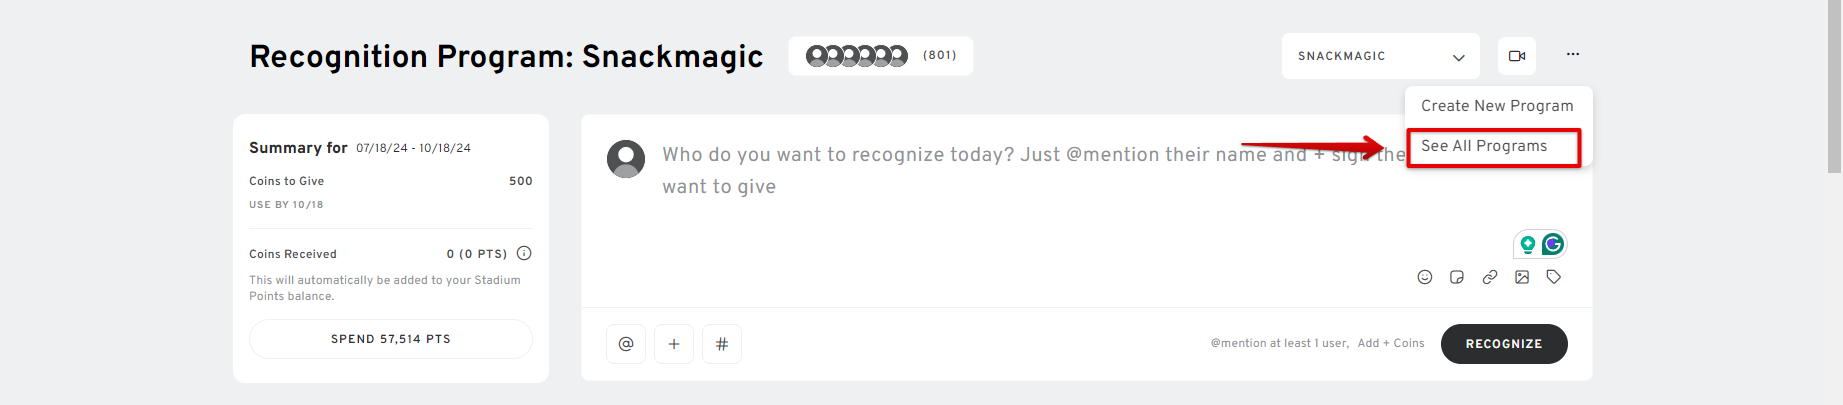Expand the SNACKMAGIC program dropdown

1381,56
